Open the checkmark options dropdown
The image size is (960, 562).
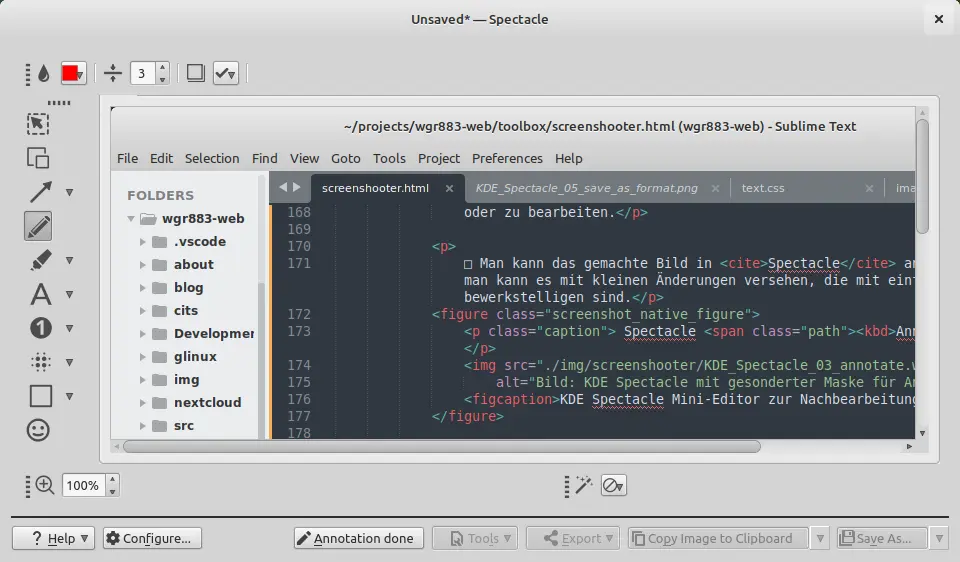click(225, 73)
